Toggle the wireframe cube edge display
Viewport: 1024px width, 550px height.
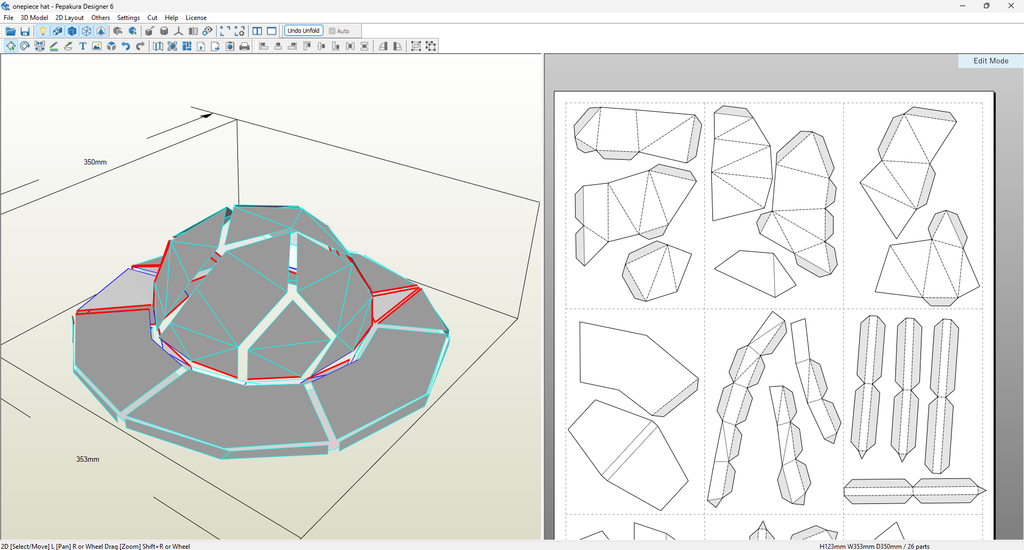click(86, 31)
